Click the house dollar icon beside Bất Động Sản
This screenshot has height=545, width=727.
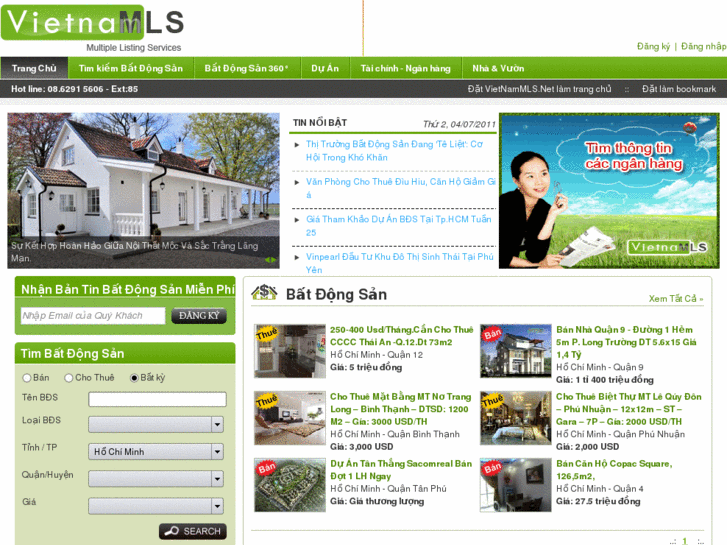[x=264, y=293]
